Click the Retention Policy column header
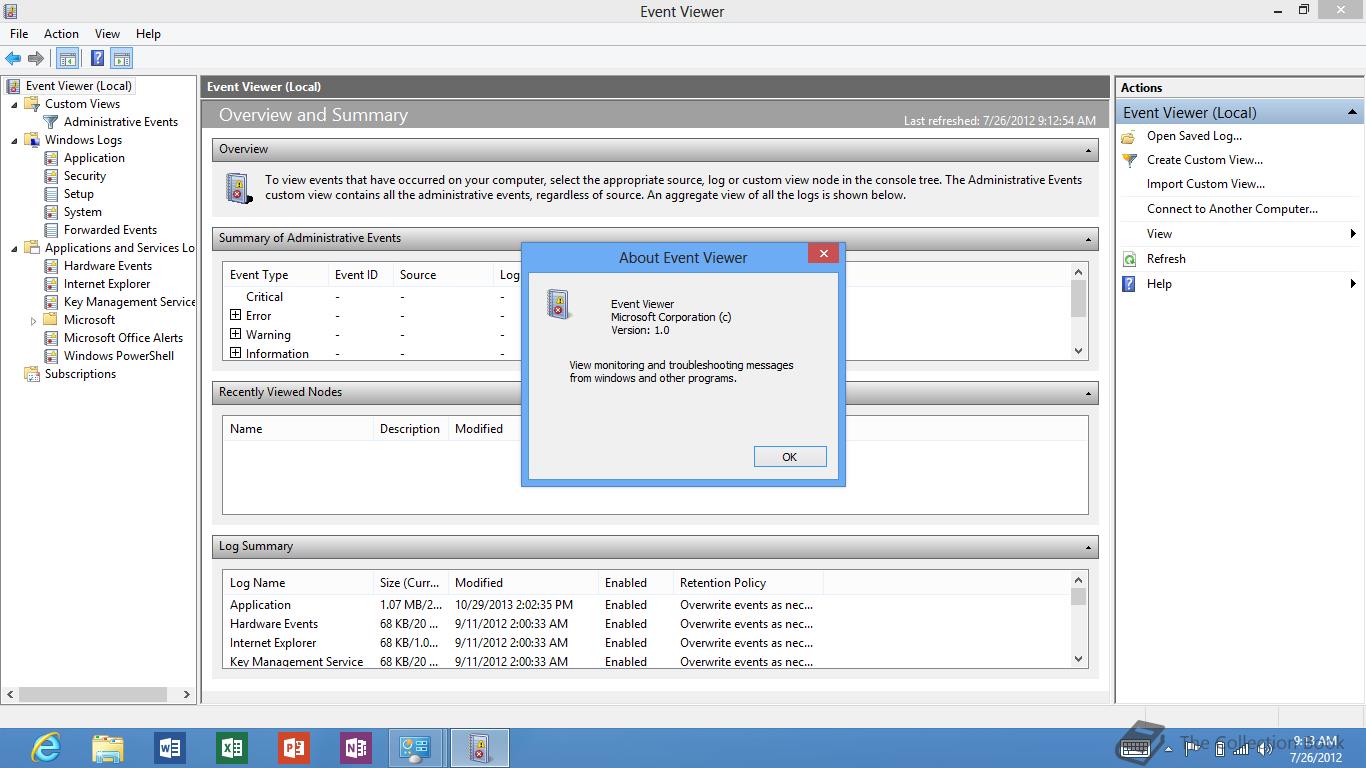This screenshot has height=768, width=1366. (747, 583)
